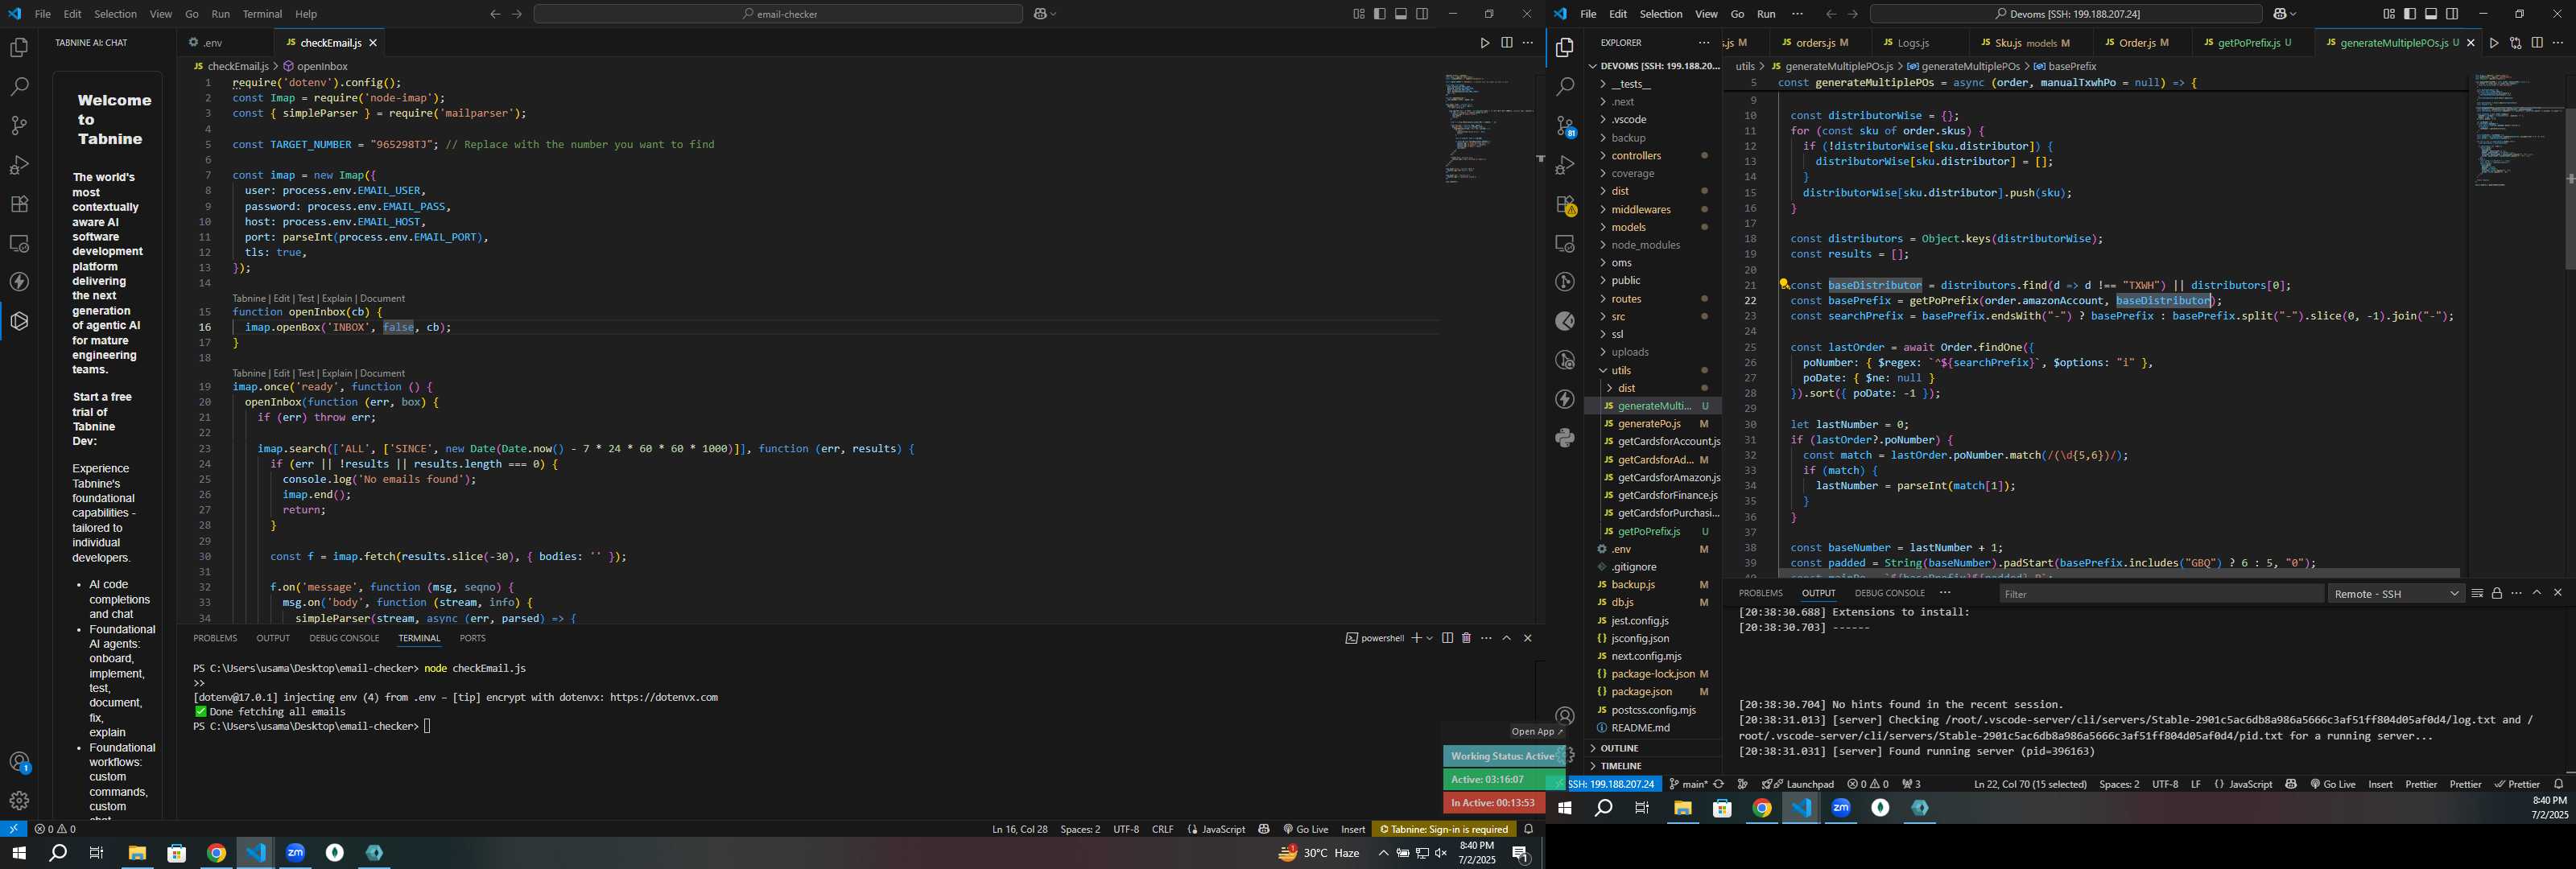The image size is (2576, 869).
Task: Click the lightbulb on line 21
Action: (1783, 285)
